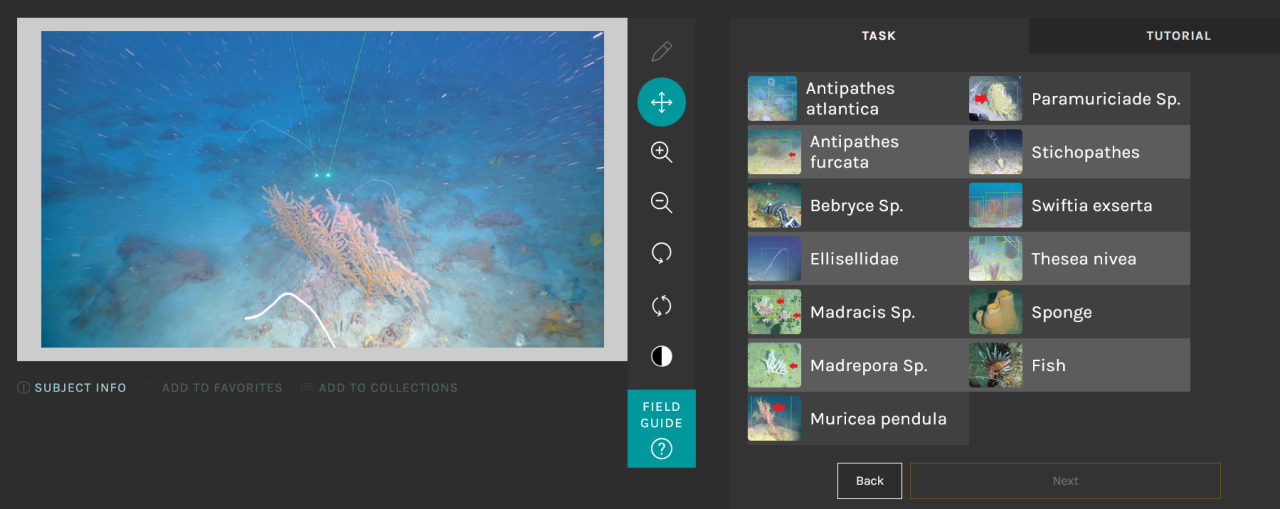Rotate the subject image
The width and height of the screenshot is (1280, 509).
(661, 254)
